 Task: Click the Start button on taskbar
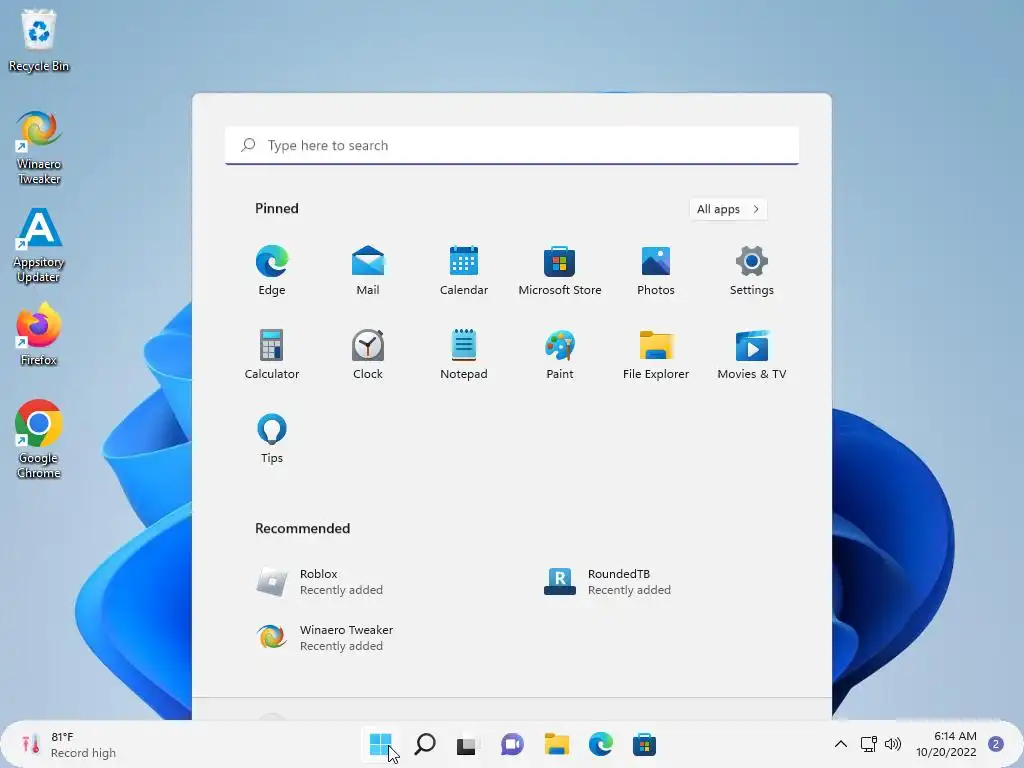[x=380, y=744]
